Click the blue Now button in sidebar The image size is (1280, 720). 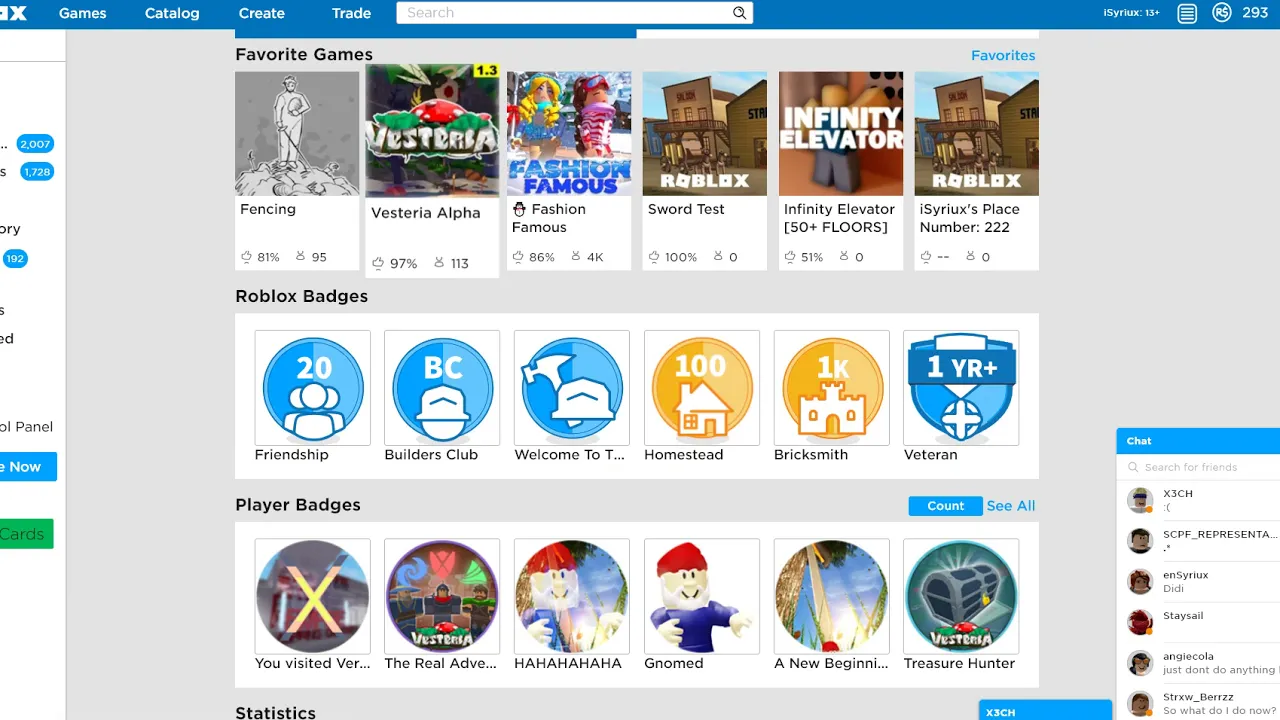28,467
